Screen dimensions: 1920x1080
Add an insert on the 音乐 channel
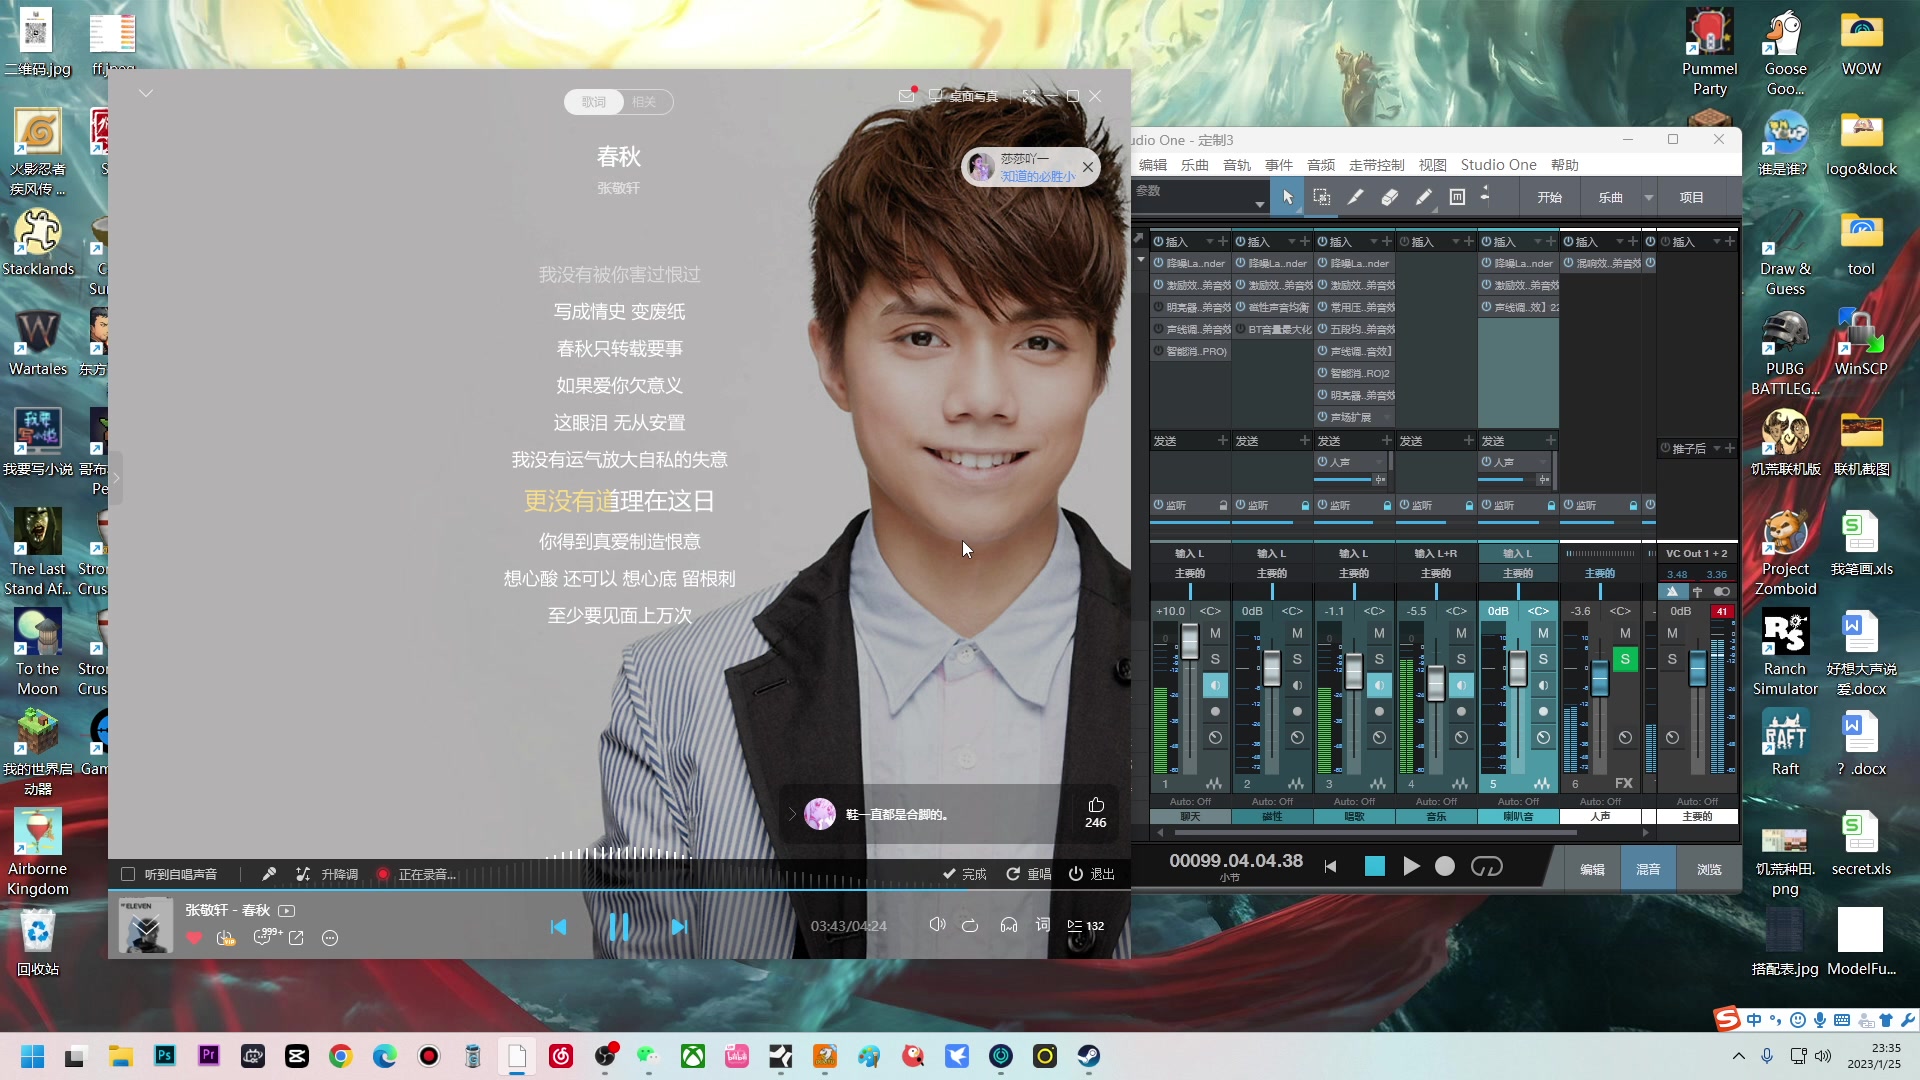click(1469, 242)
